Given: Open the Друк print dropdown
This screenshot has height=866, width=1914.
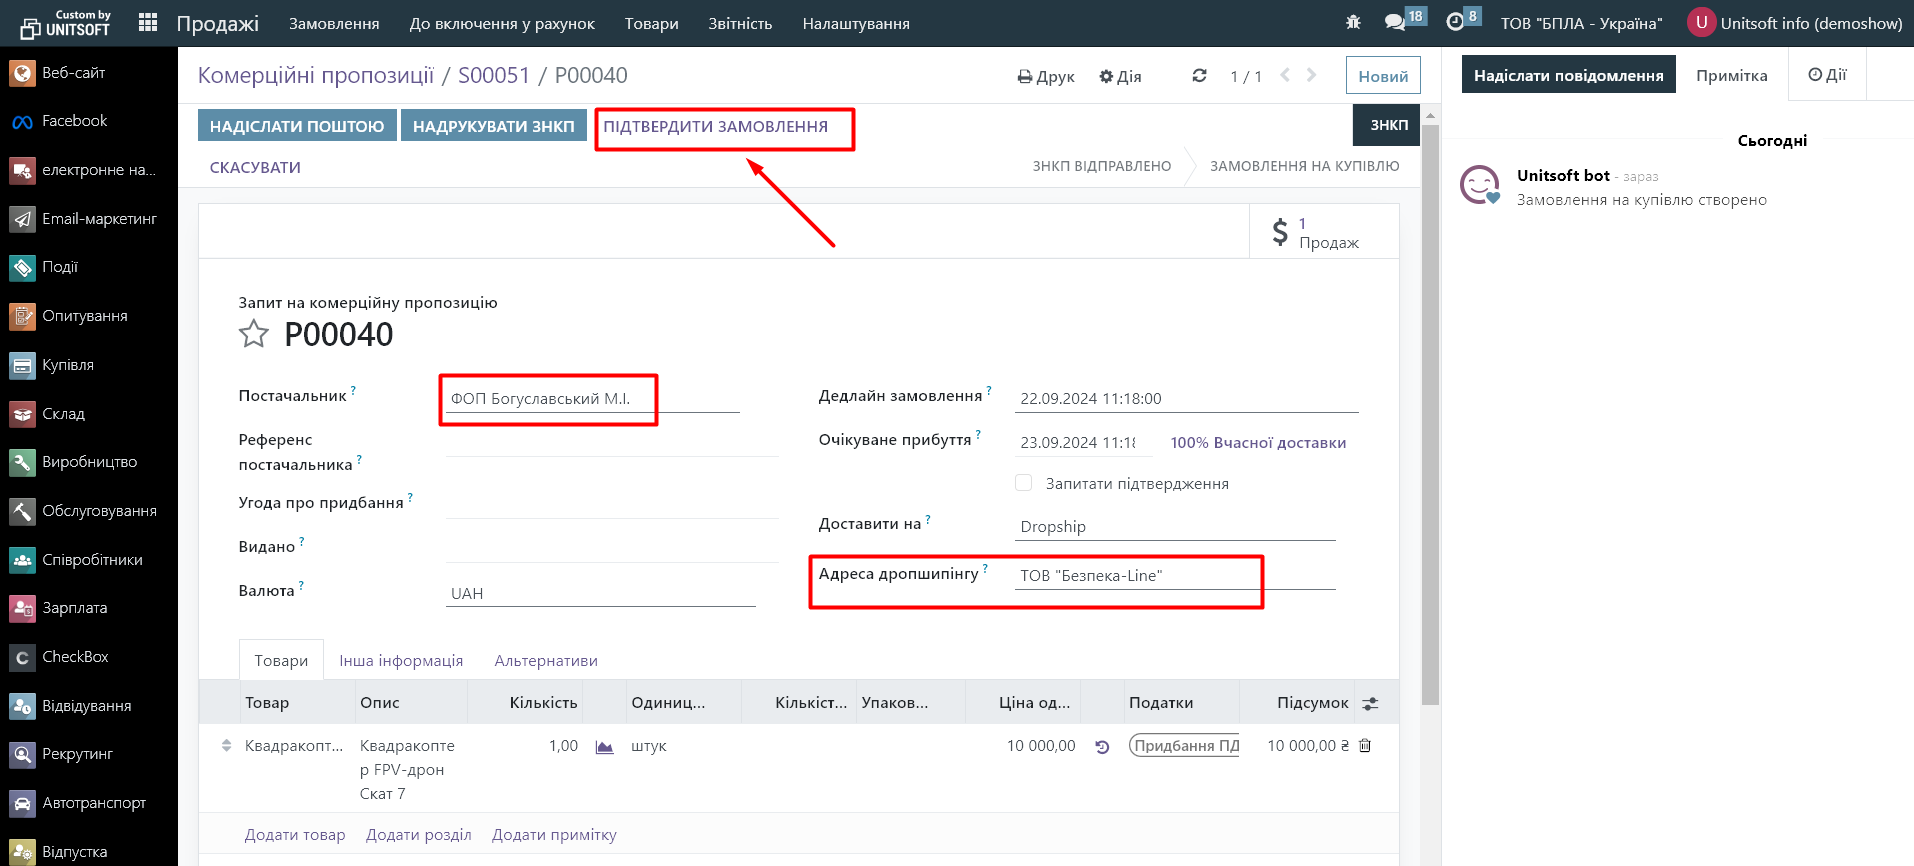Looking at the screenshot, I should (x=1046, y=76).
